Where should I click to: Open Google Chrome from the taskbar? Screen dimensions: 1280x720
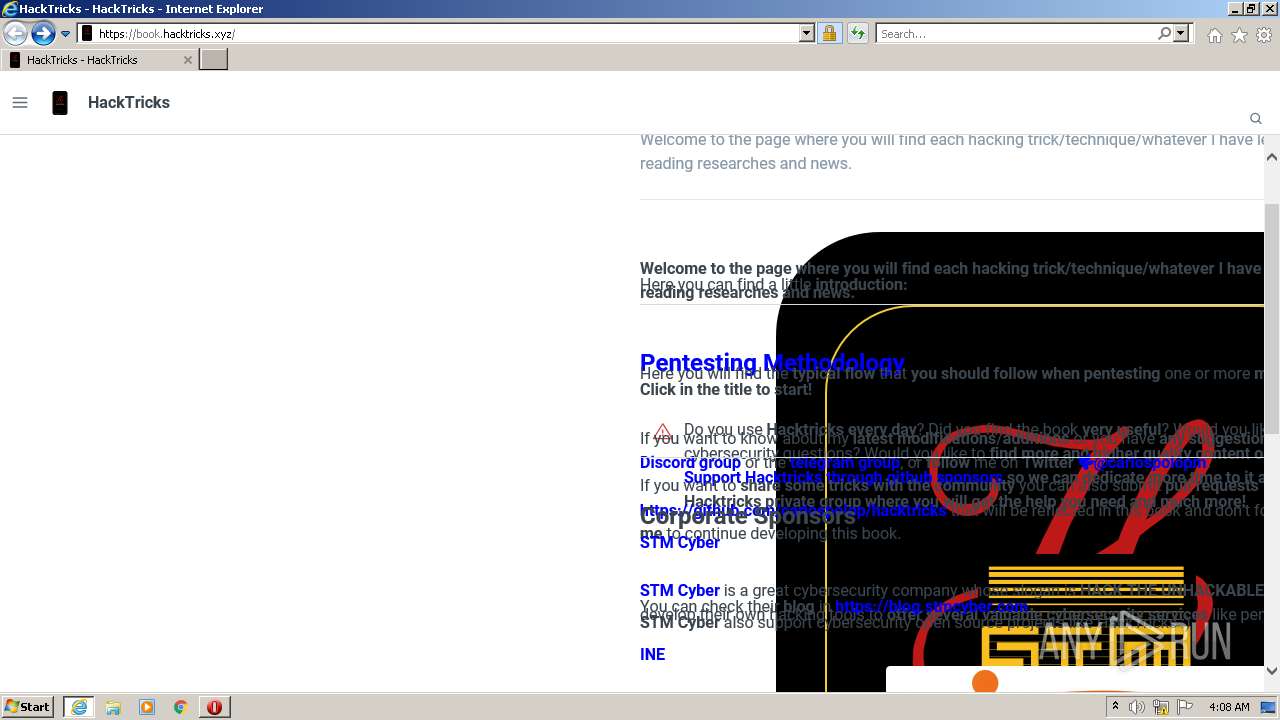[181, 707]
